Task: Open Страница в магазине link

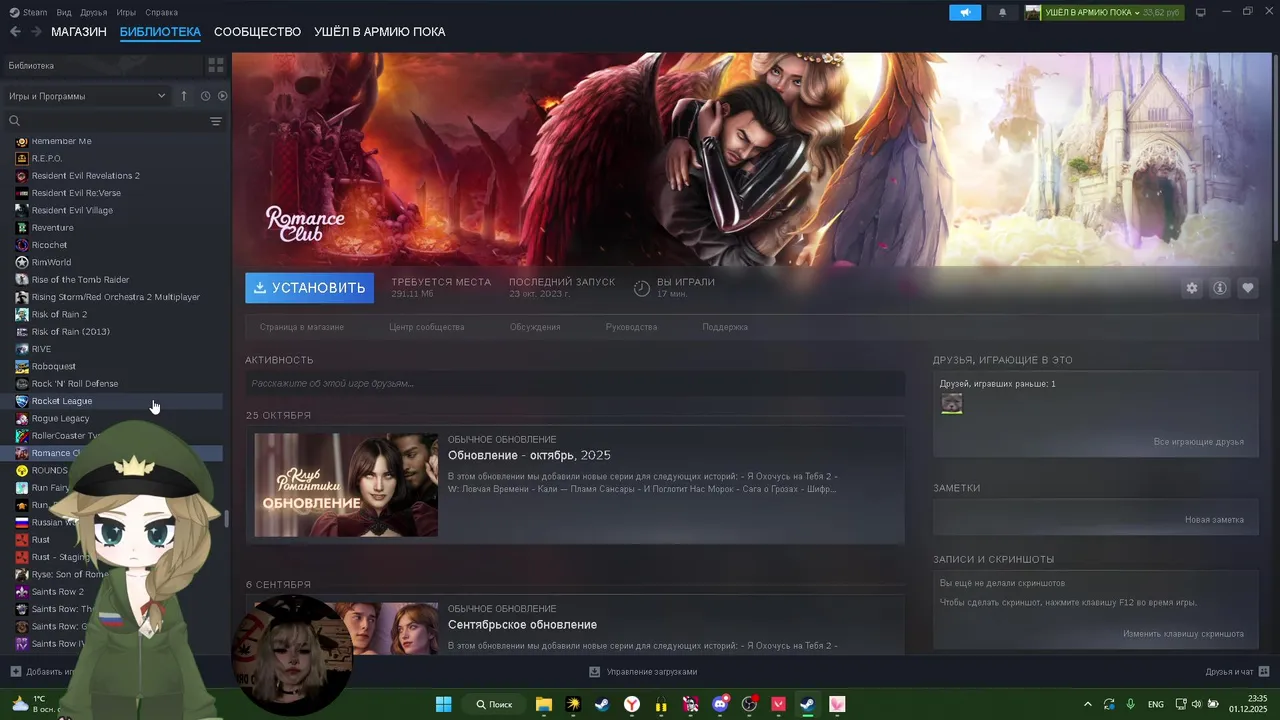Action: click(x=302, y=327)
